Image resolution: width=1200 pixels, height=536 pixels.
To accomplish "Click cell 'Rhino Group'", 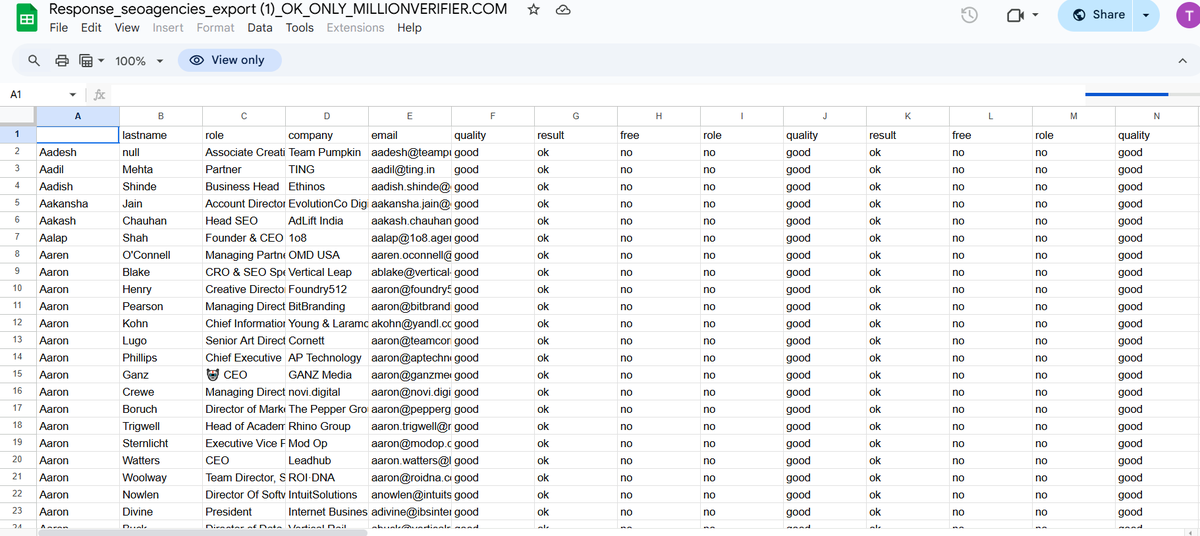I will 326,426.
